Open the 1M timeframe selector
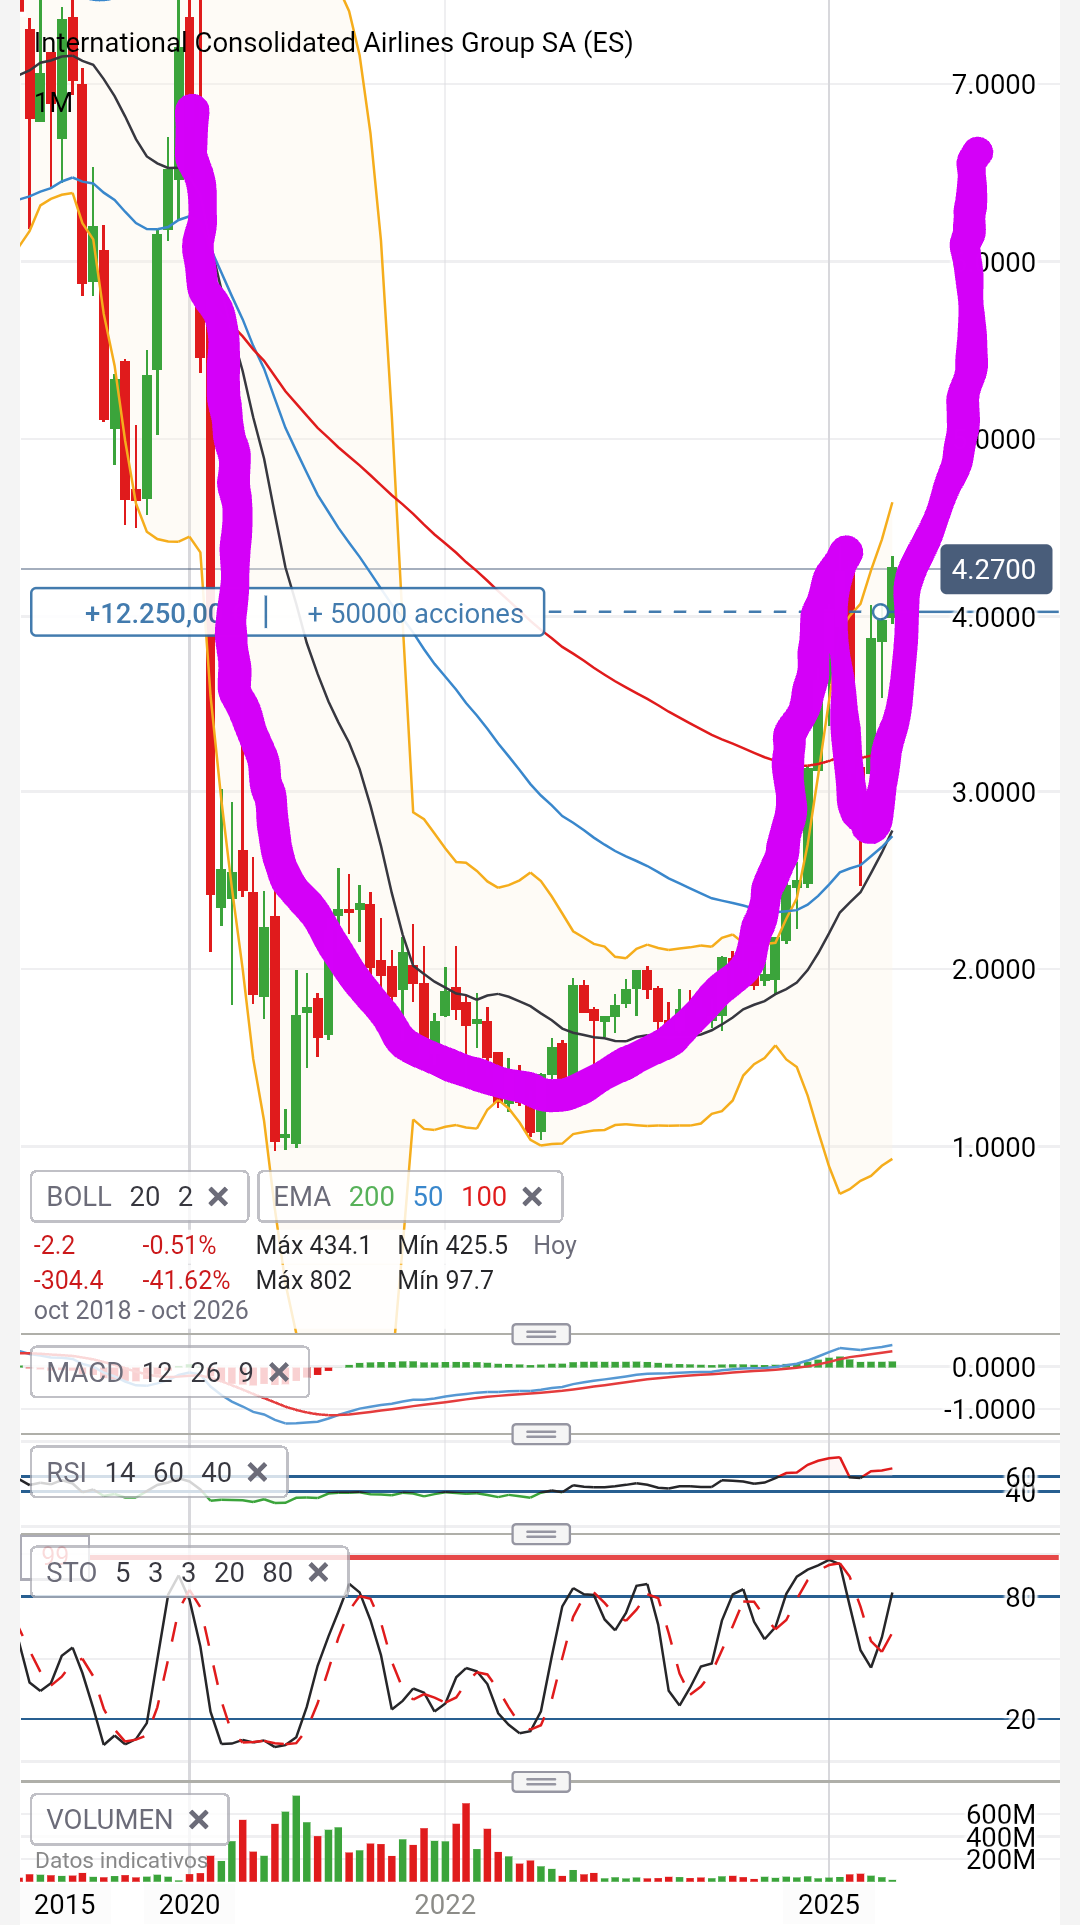 point(54,102)
